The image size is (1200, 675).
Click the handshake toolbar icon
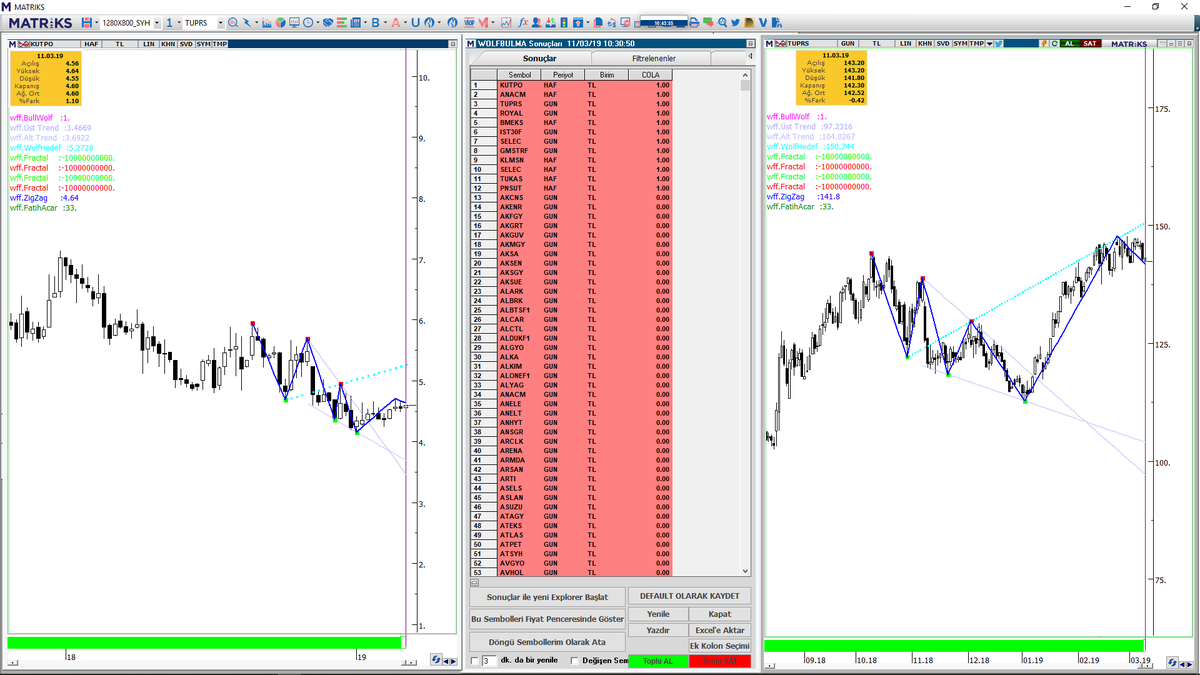[327, 23]
